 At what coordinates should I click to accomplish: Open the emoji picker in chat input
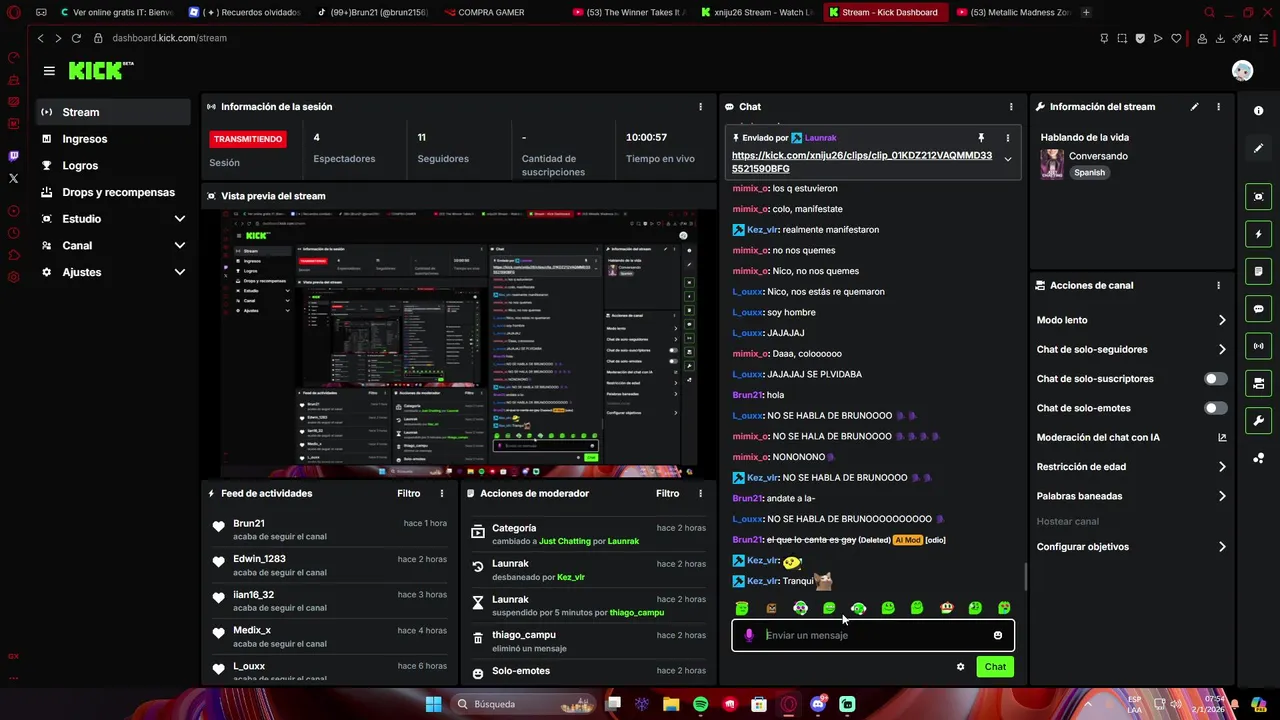(998, 635)
